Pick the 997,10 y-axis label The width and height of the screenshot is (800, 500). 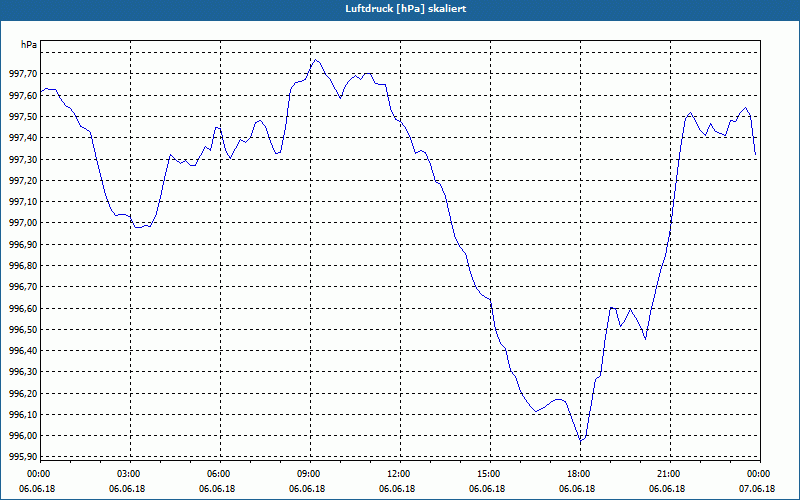click(x=23, y=202)
